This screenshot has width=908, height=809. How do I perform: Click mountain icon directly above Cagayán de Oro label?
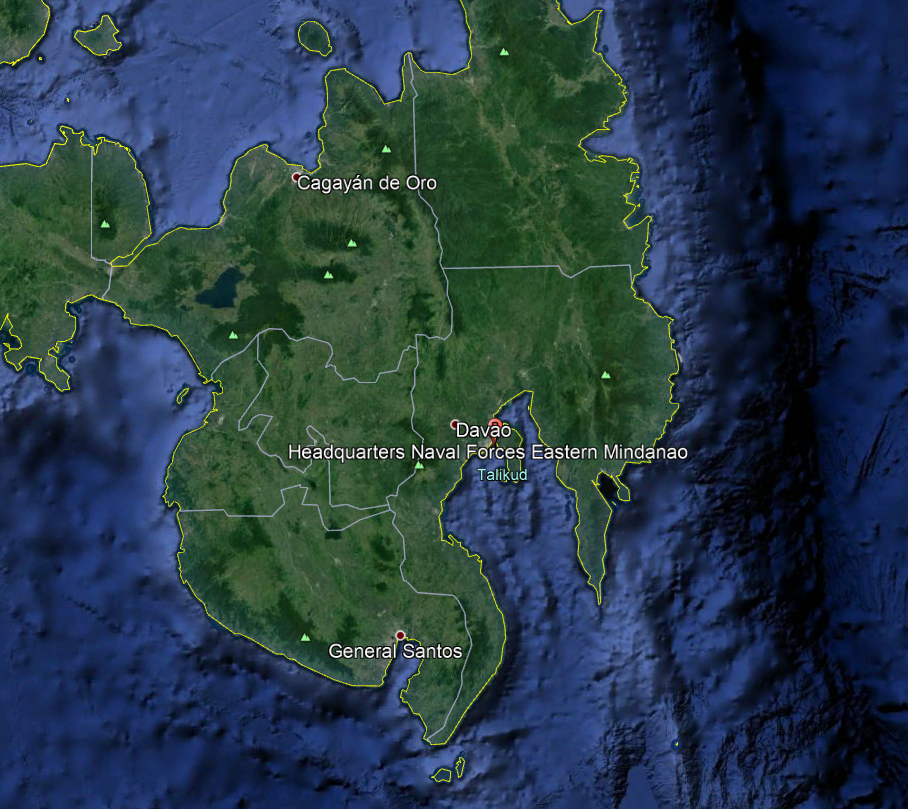(x=386, y=149)
